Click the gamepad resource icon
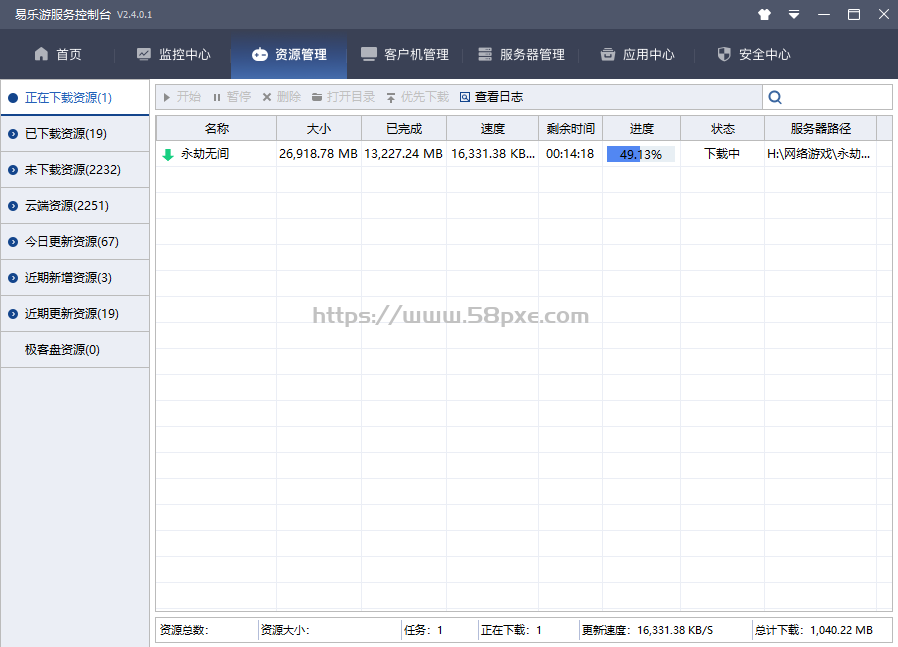The height and width of the screenshot is (647, 898). pos(259,54)
